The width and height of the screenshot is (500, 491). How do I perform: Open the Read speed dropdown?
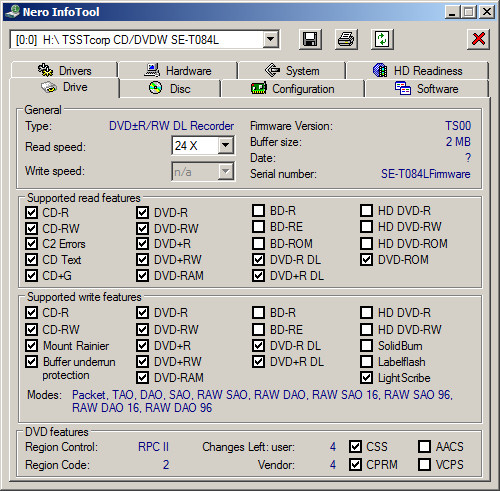226,145
